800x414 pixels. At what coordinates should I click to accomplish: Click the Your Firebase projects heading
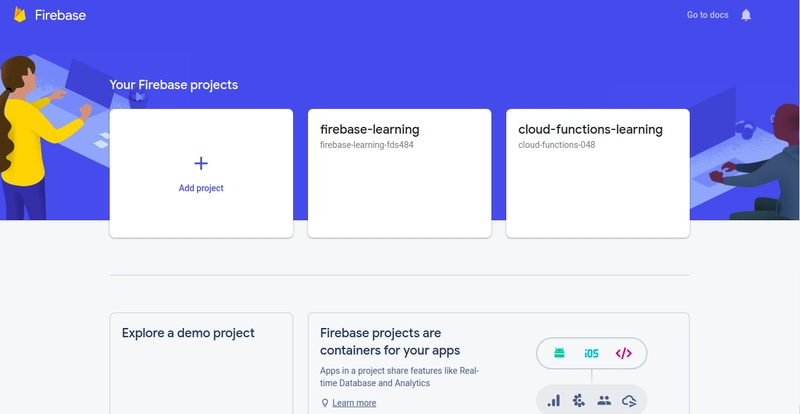tap(173, 85)
